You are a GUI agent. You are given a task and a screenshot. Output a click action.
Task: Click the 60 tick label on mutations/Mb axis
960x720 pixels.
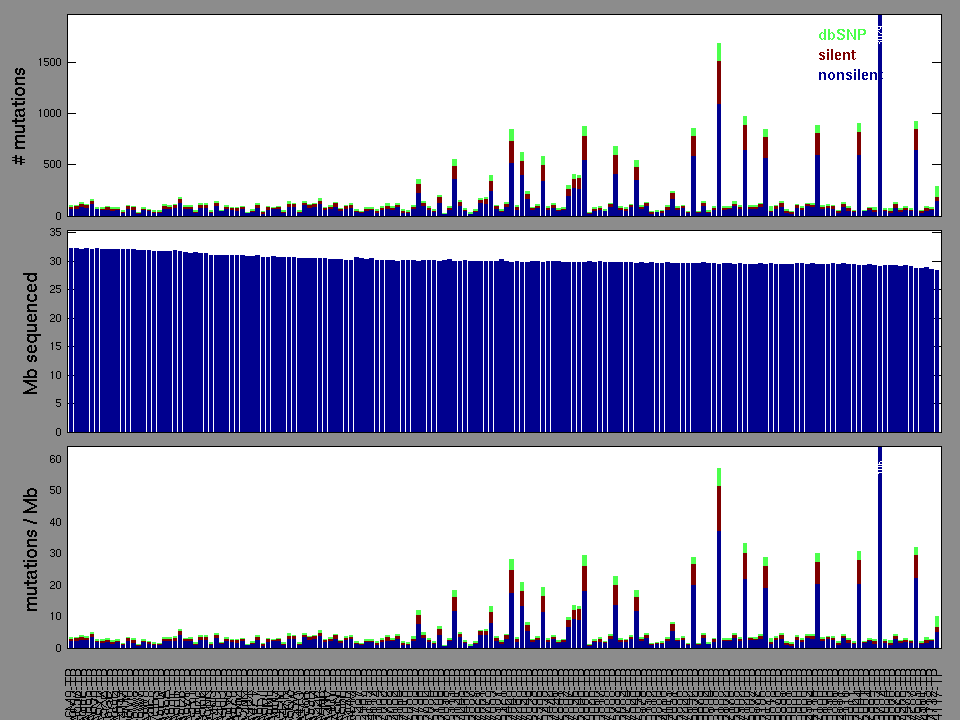[x=55, y=459]
